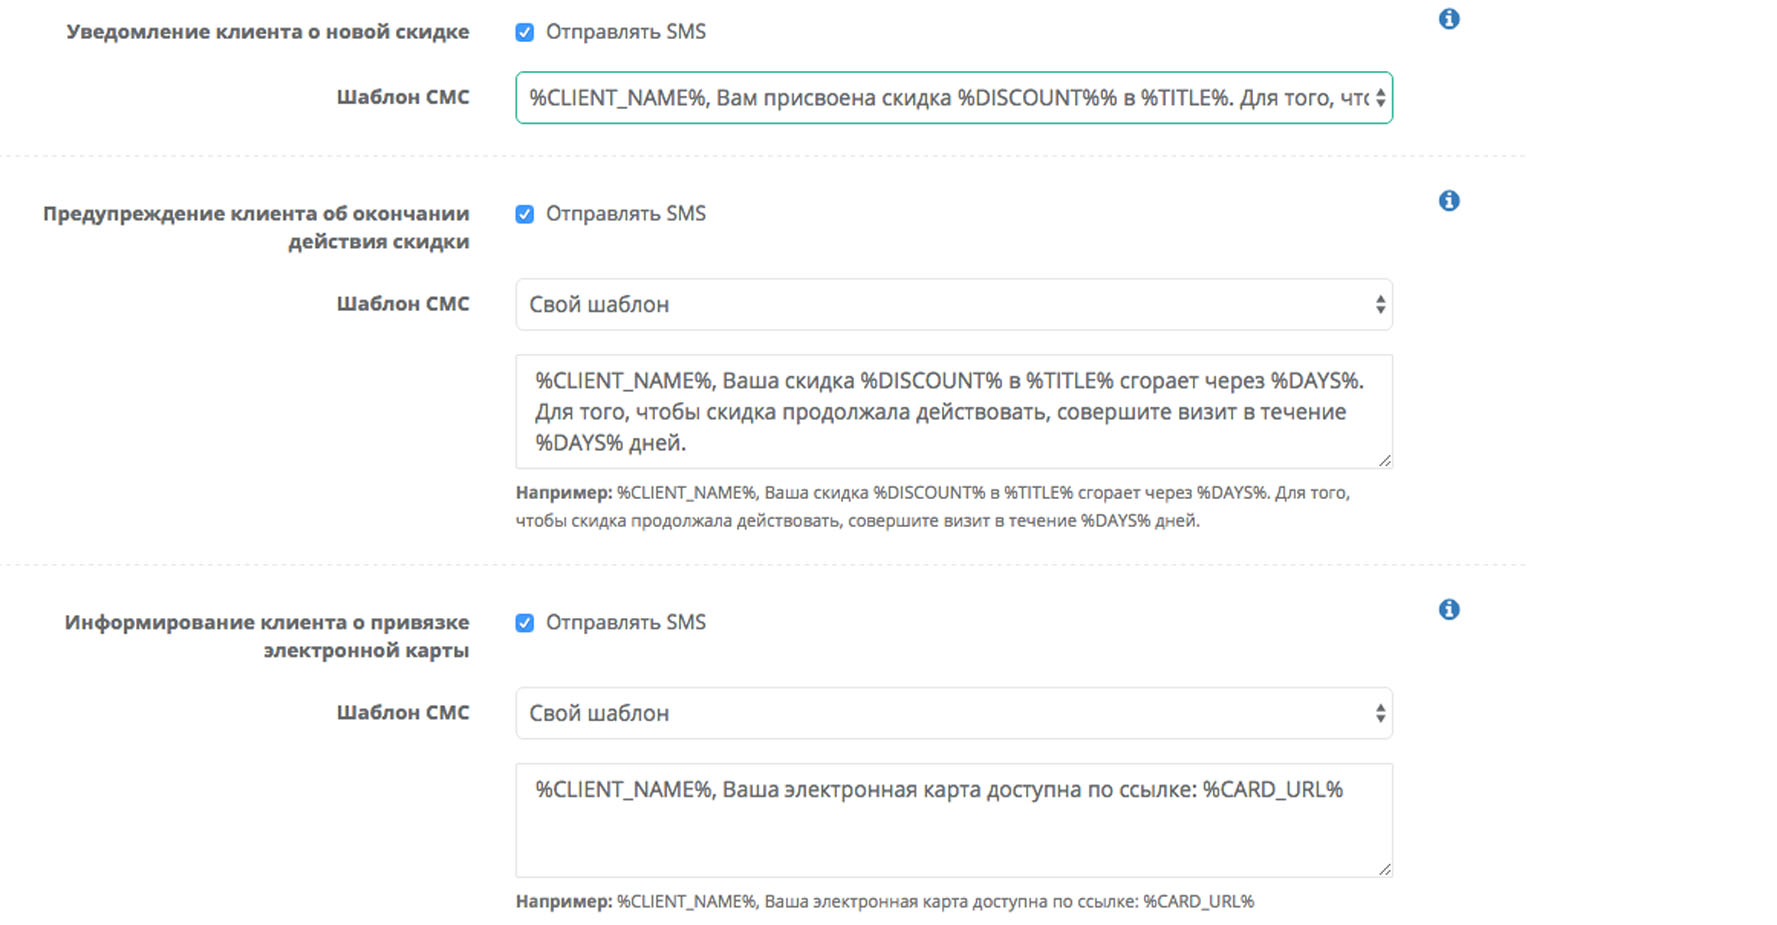This screenshot has height=925, width=1777.
Task: Open info icon for electronic card linking
Action: pyautogui.click(x=1449, y=610)
